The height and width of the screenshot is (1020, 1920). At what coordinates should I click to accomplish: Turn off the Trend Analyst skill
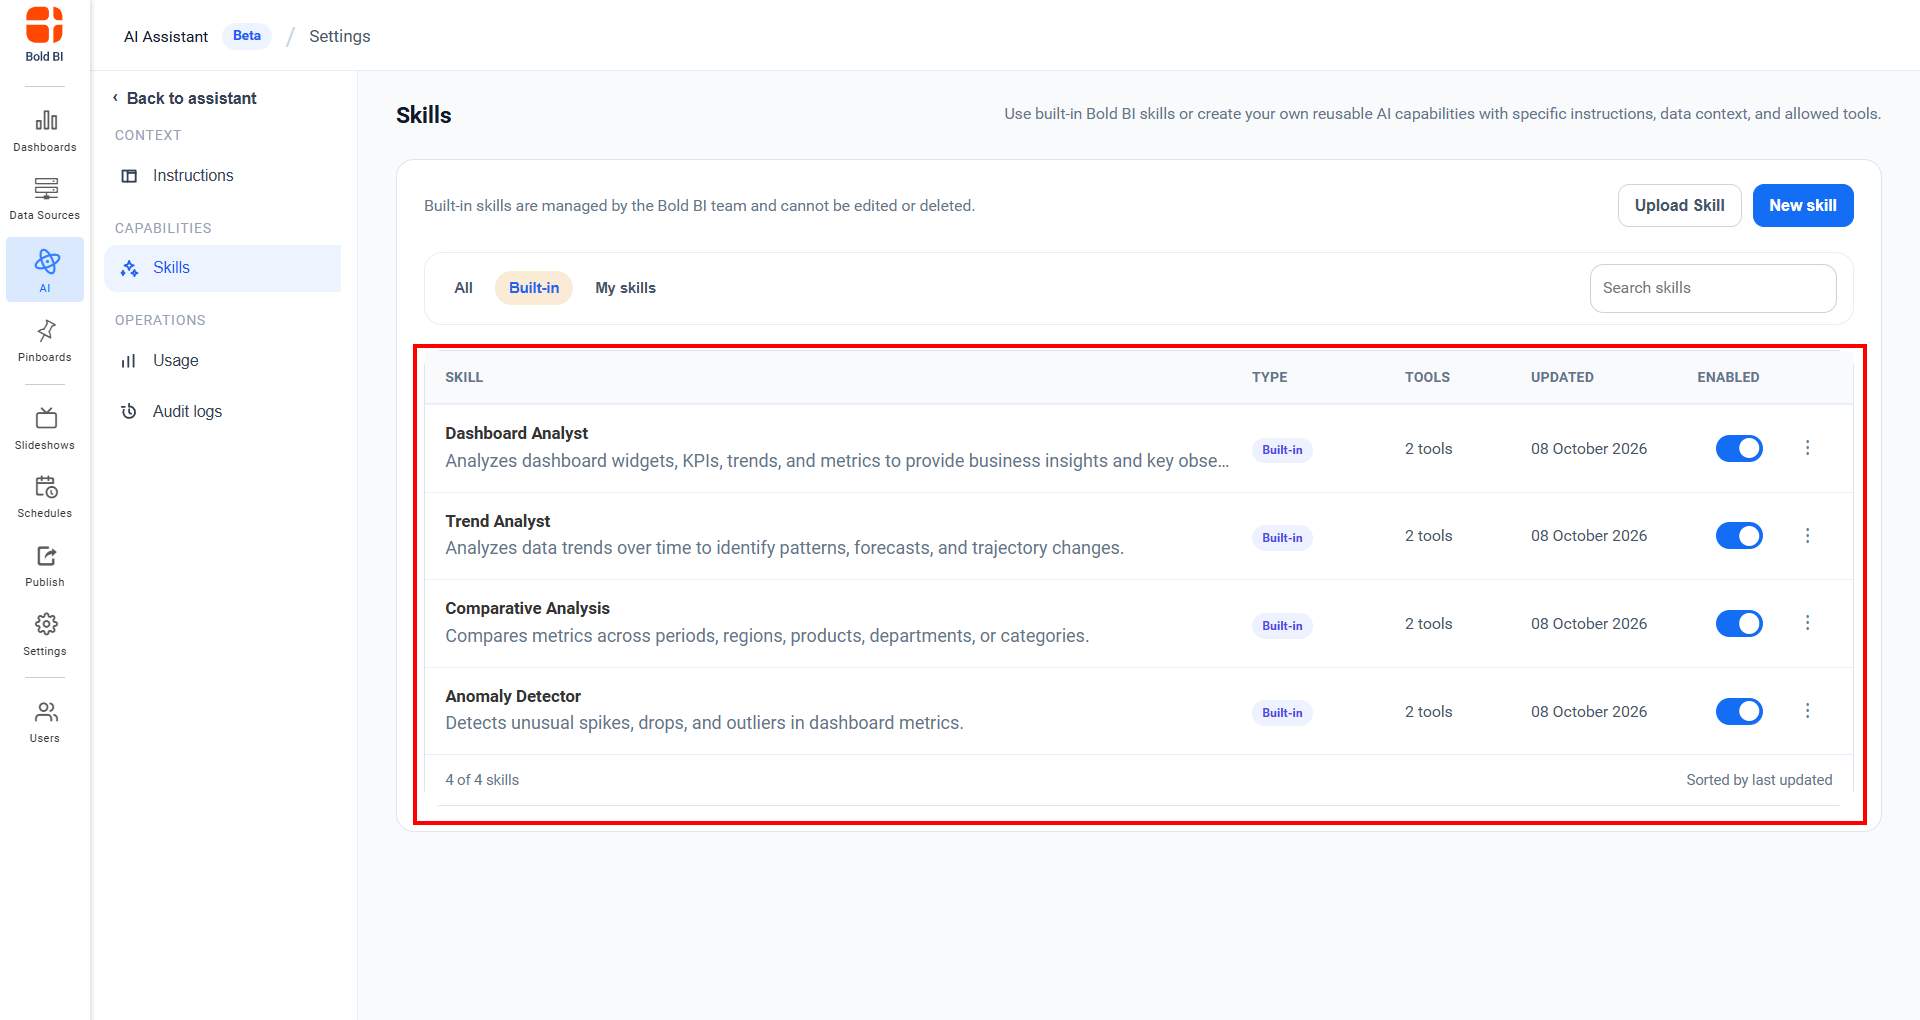(1739, 536)
